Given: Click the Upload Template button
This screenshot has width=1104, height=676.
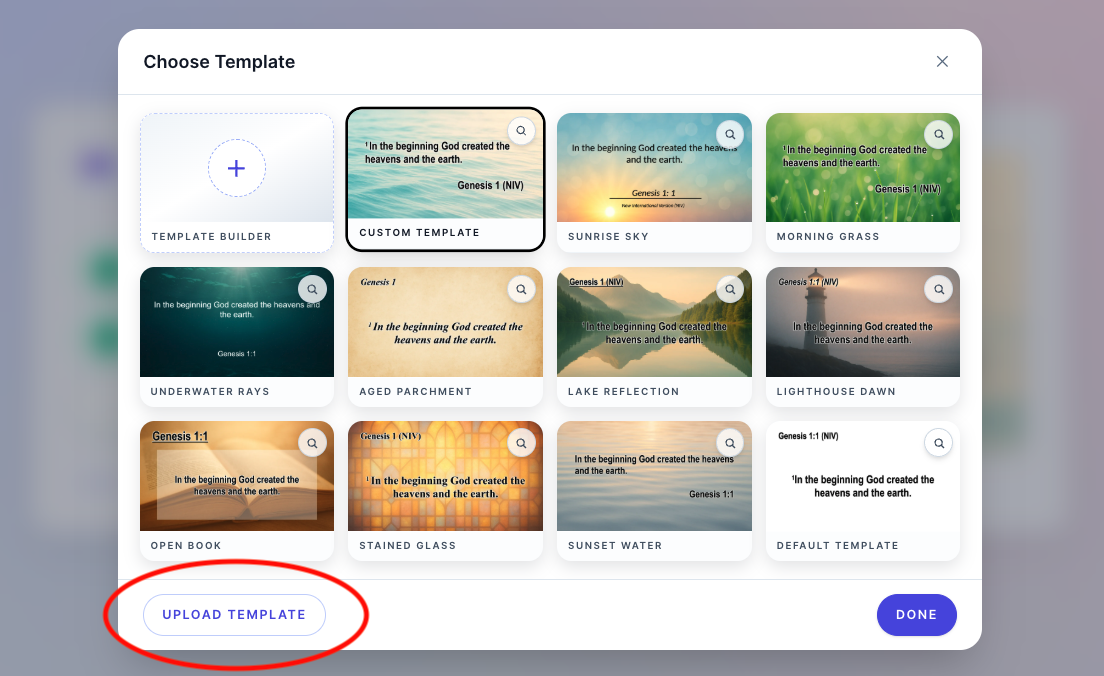Looking at the screenshot, I should point(234,615).
